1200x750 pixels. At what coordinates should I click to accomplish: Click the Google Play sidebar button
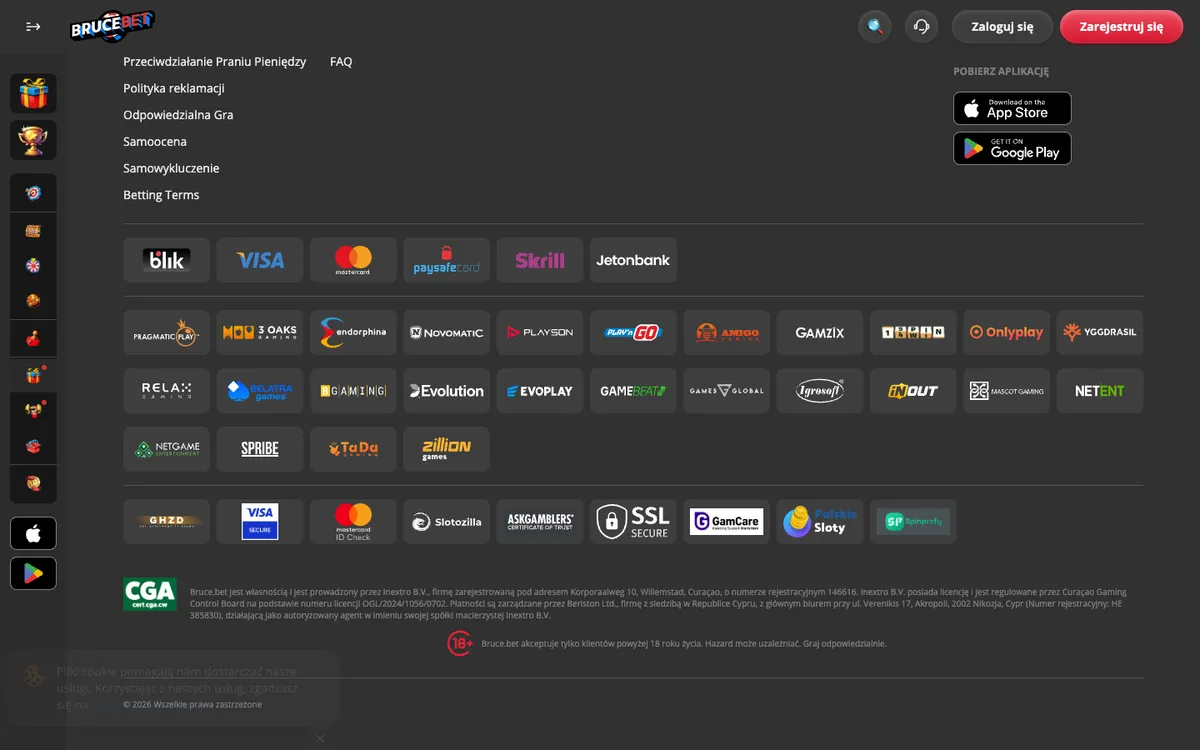pyautogui.click(x=33, y=573)
